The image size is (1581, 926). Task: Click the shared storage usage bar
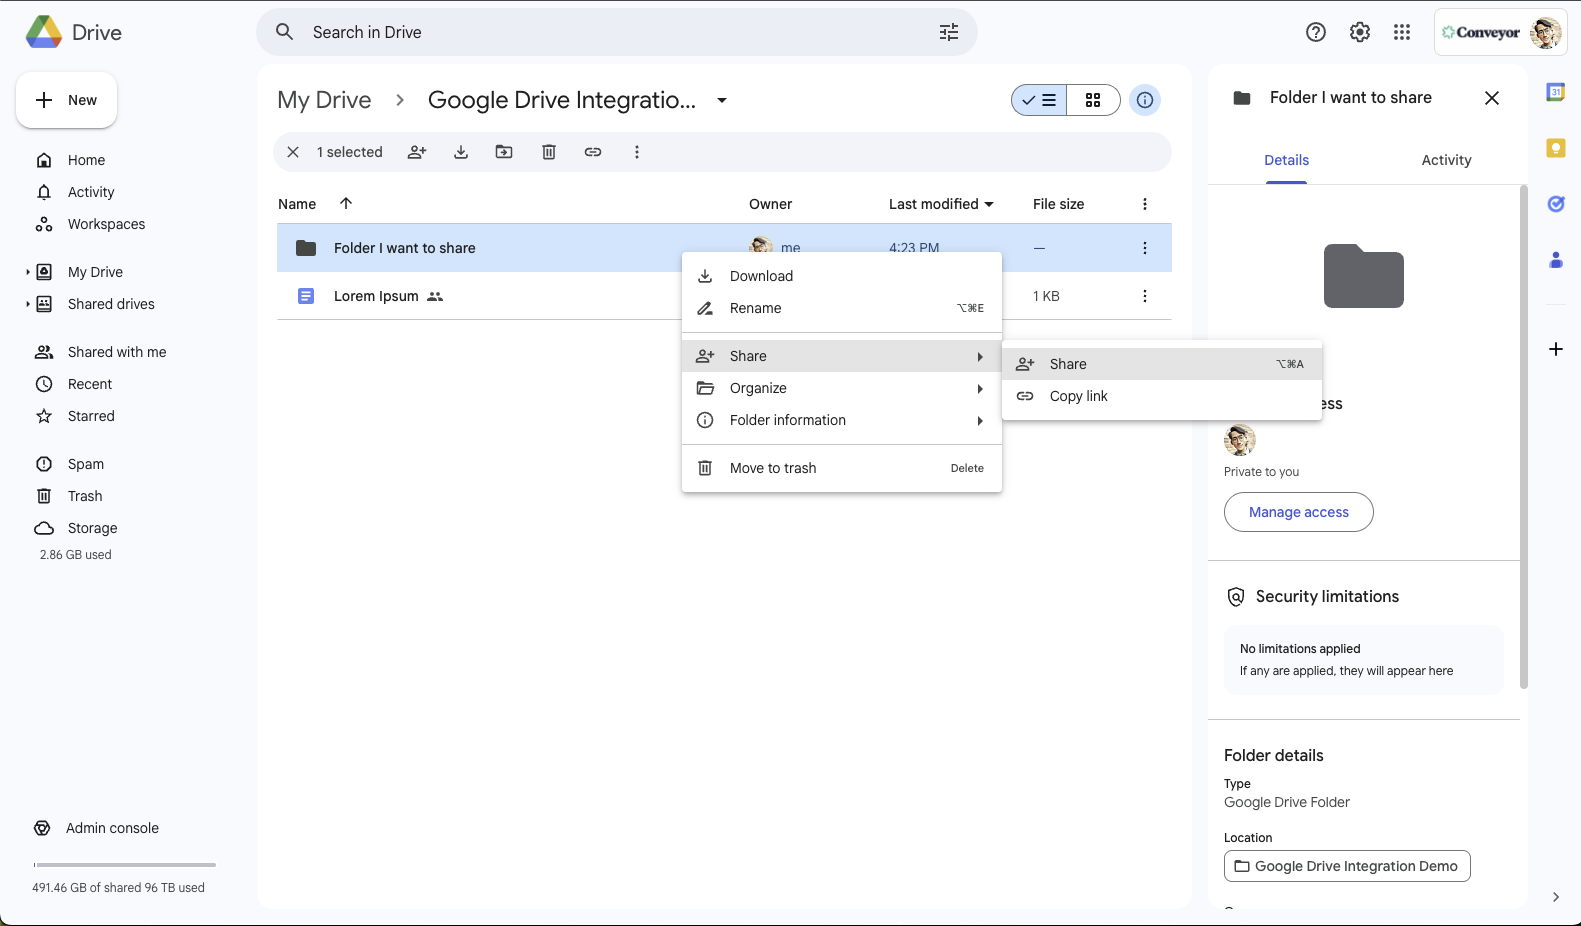(125, 864)
